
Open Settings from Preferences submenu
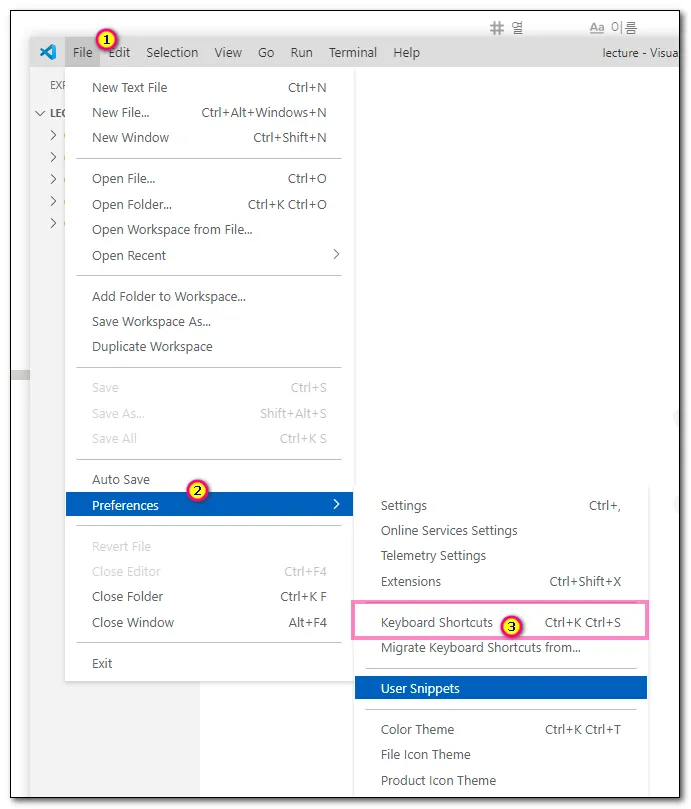click(x=404, y=505)
